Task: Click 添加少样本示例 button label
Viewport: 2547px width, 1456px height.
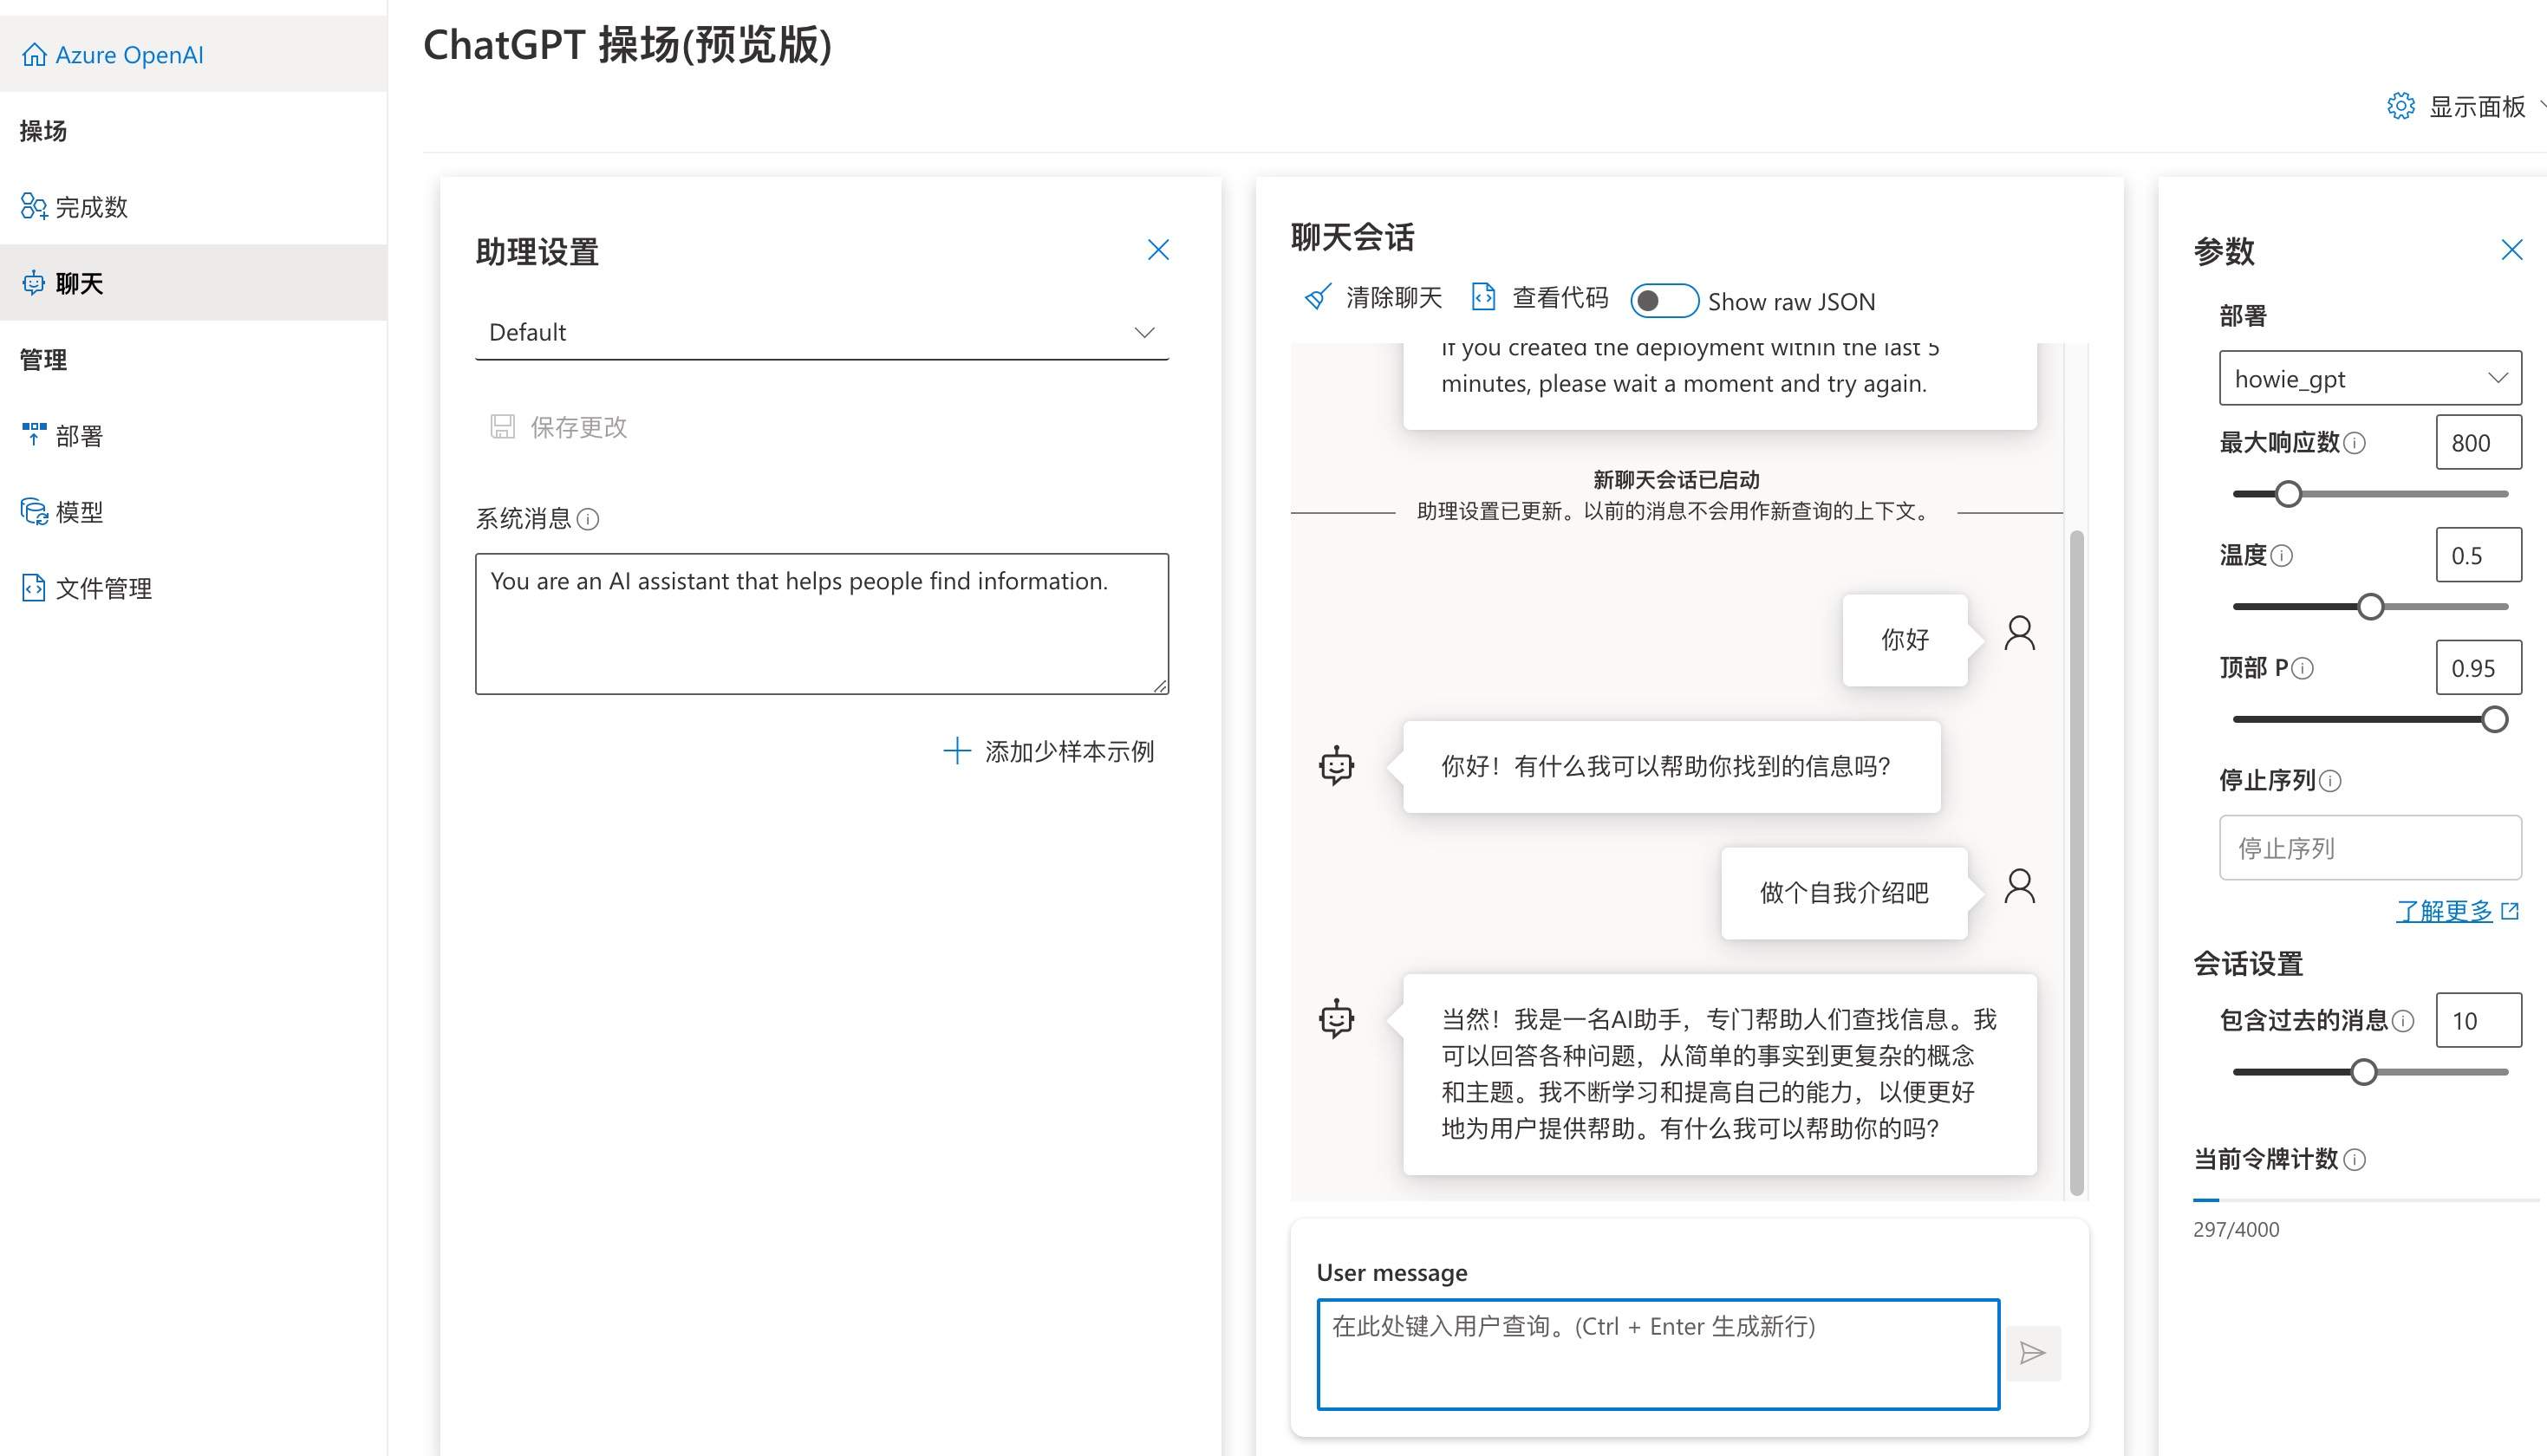Action: [1069, 751]
